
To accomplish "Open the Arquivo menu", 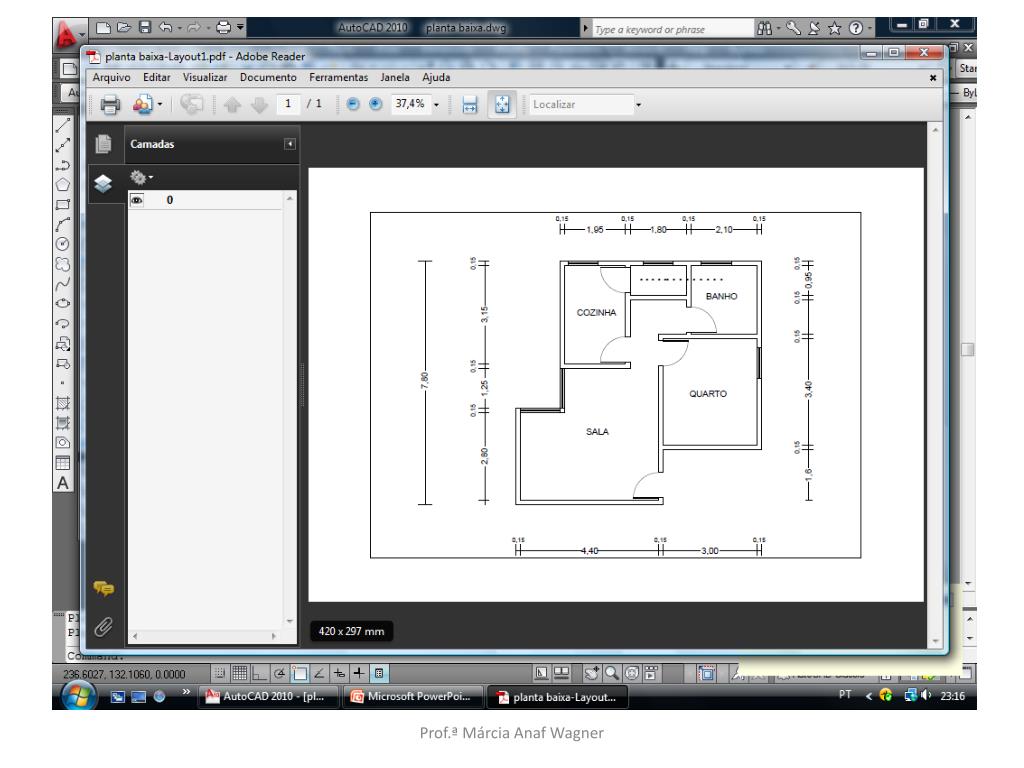I will click(x=111, y=77).
